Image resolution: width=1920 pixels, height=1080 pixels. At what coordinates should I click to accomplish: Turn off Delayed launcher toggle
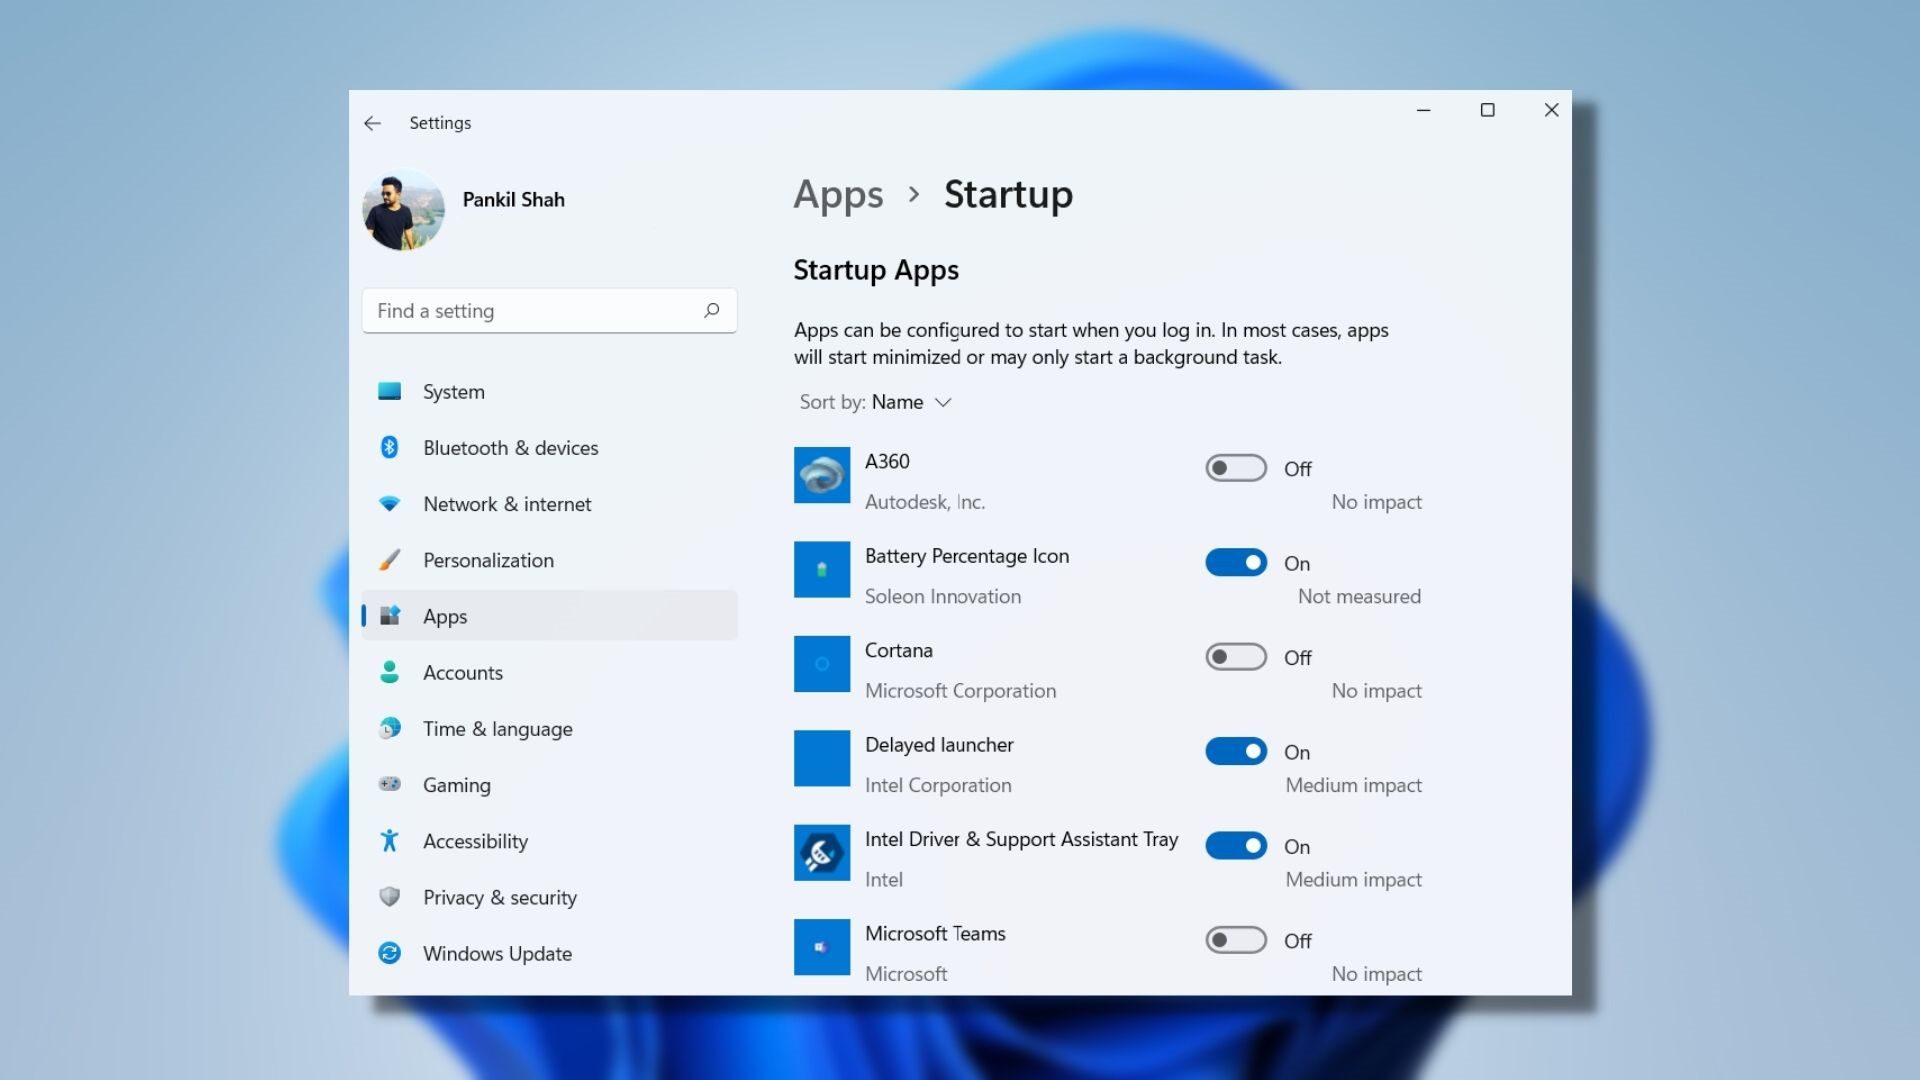pyautogui.click(x=1236, y=751)
